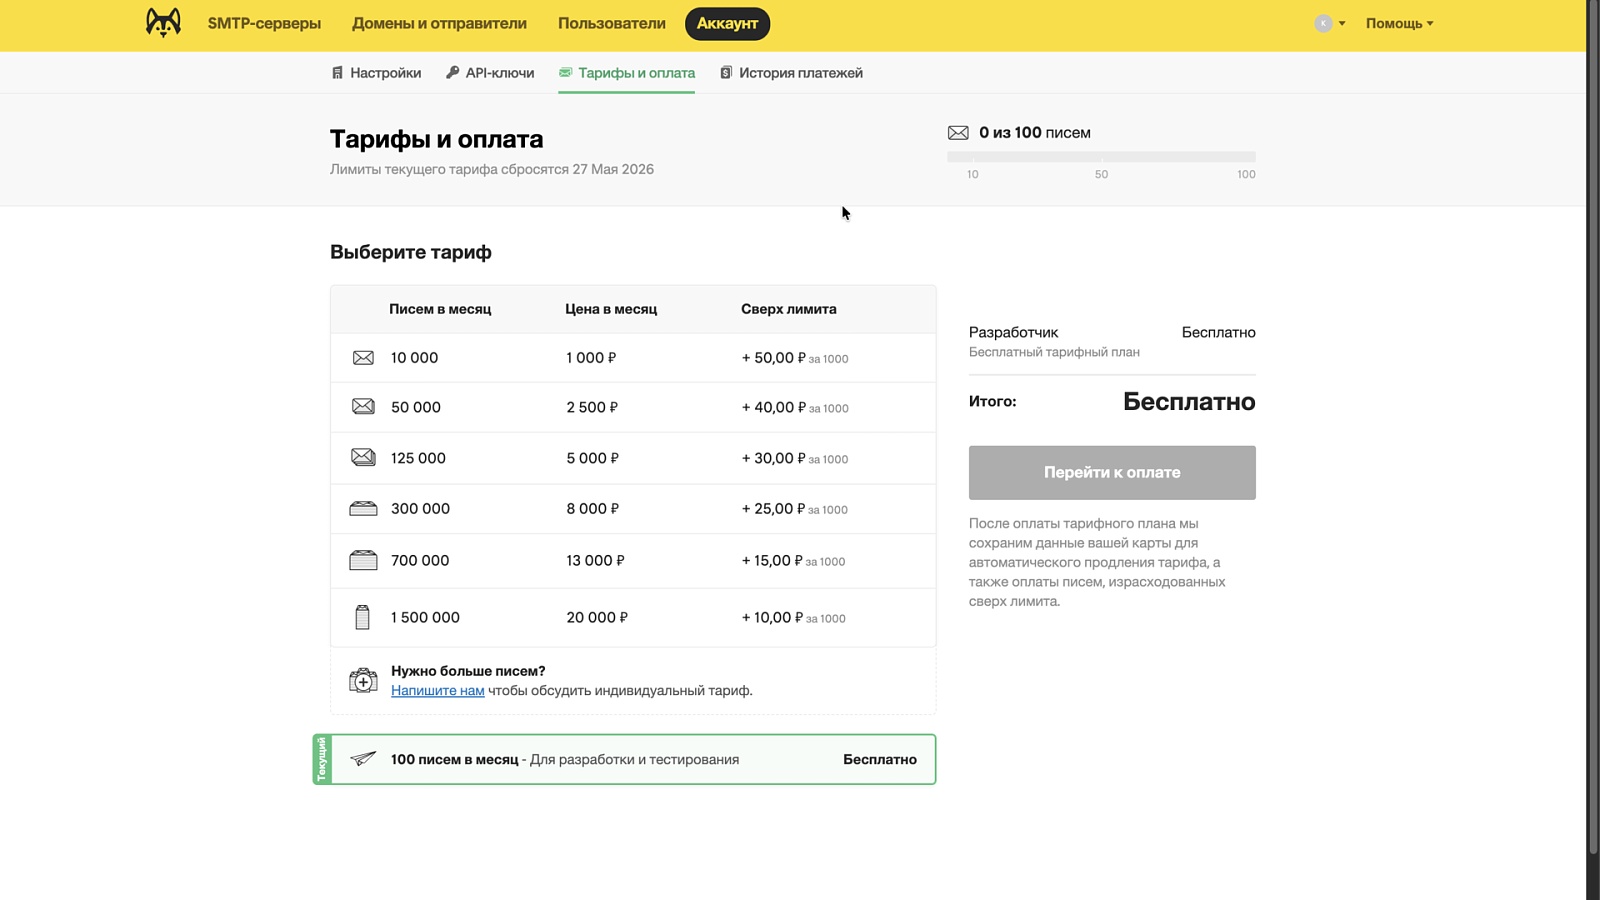This screenshot has width=1600, height=900.
Task: Choose the 700 000 letters plan stack icon
Action: (363, 560)
